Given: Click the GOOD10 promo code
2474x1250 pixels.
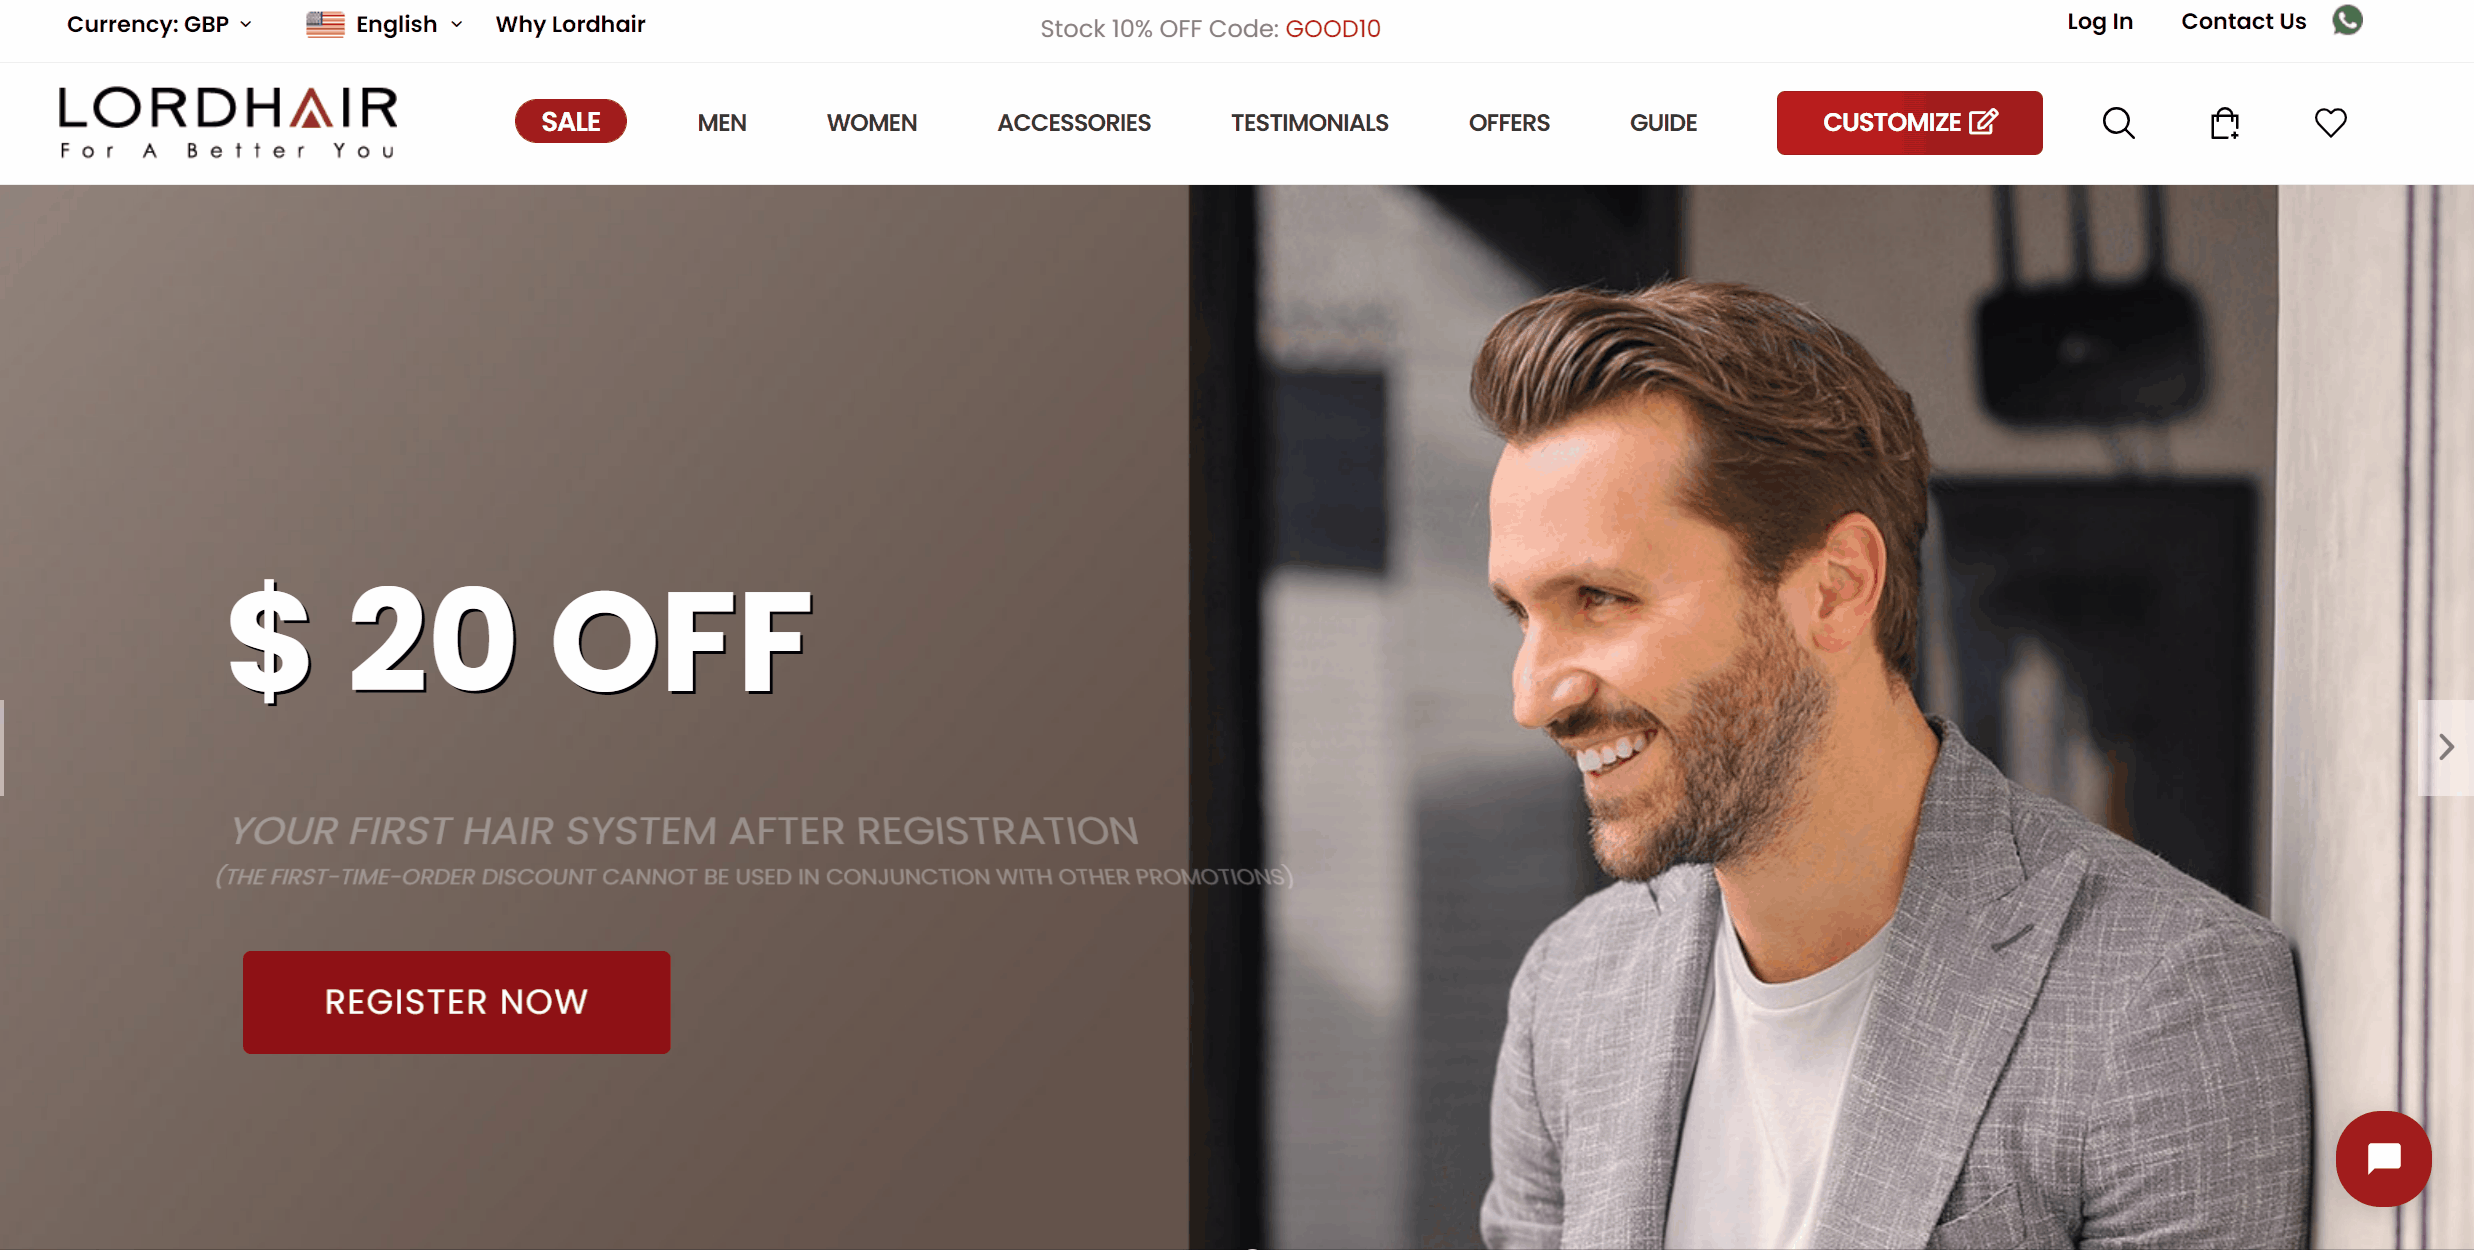Looking at the screenshot, I should [1333, 28].
